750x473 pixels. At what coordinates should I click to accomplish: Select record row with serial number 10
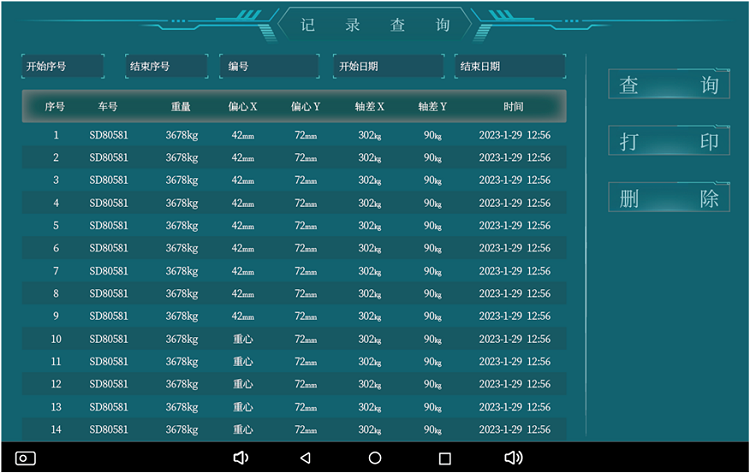tap(294, 339)
